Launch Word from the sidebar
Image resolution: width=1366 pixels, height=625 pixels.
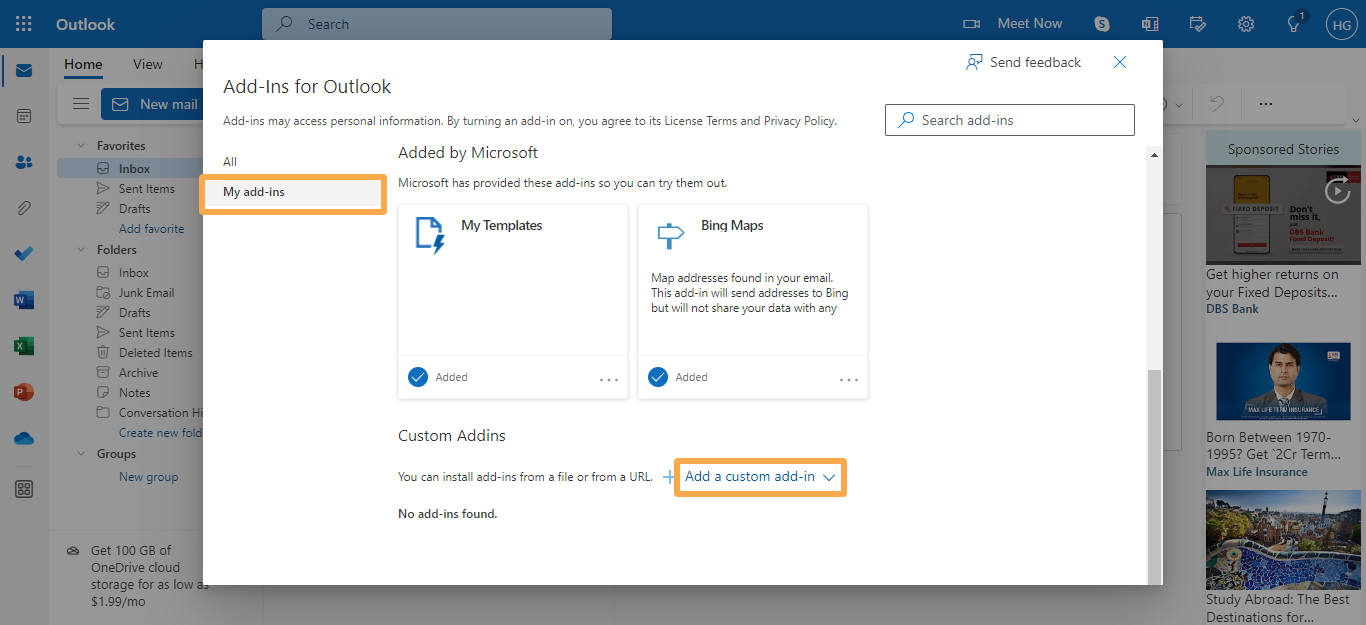tap(24, 300)
